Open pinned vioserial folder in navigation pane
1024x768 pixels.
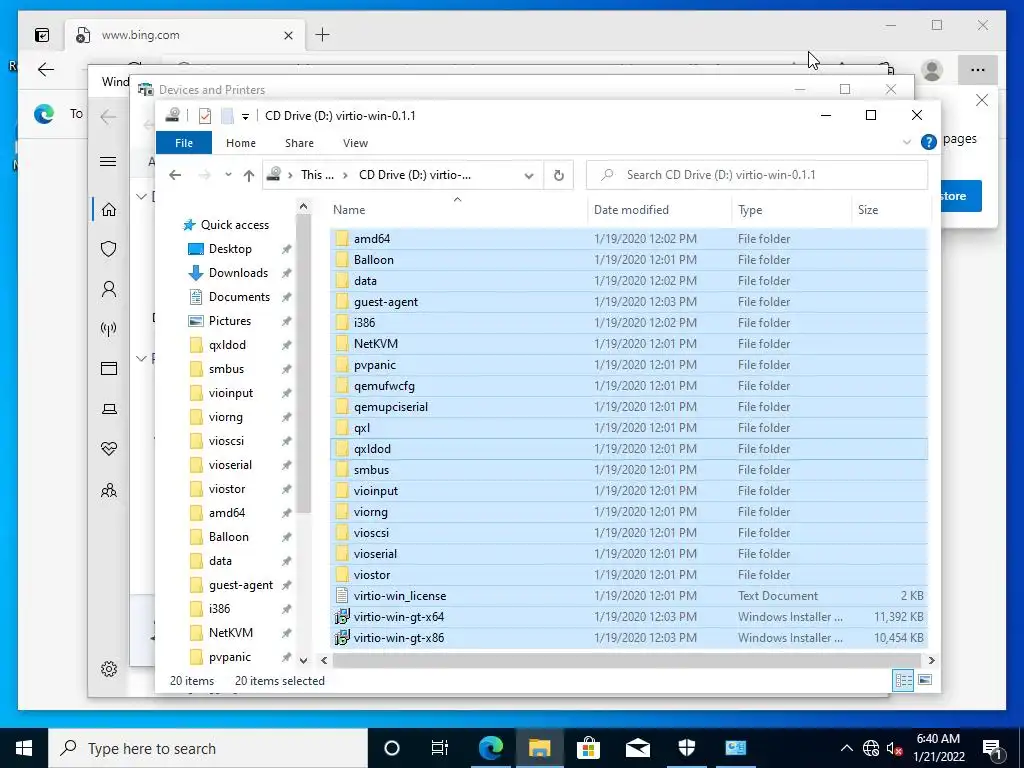tap(221, 465)
